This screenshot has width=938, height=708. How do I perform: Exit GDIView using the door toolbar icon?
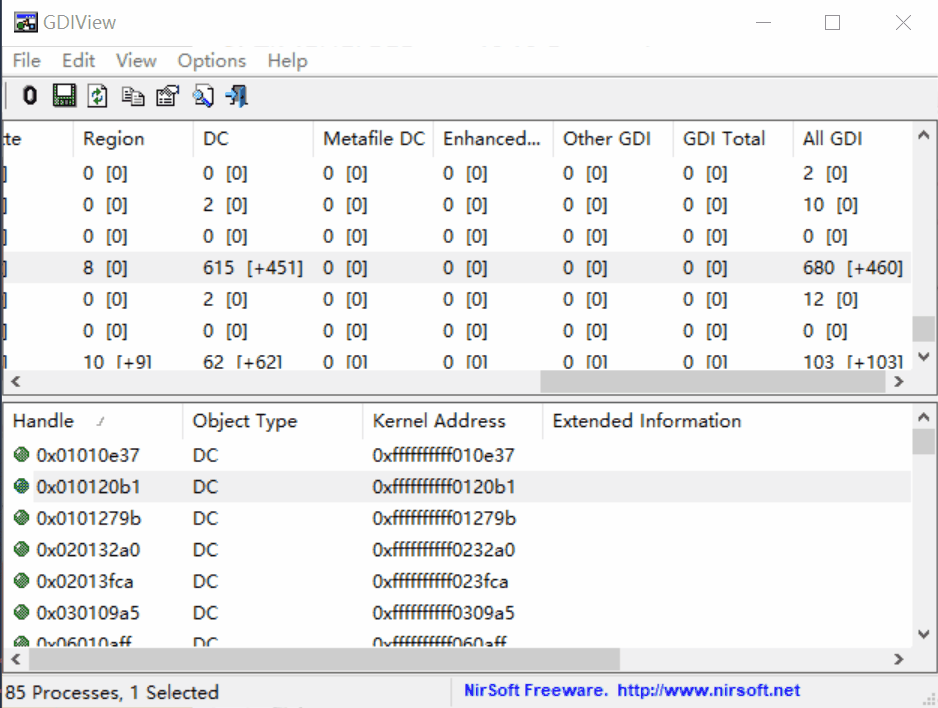[237, 95]
